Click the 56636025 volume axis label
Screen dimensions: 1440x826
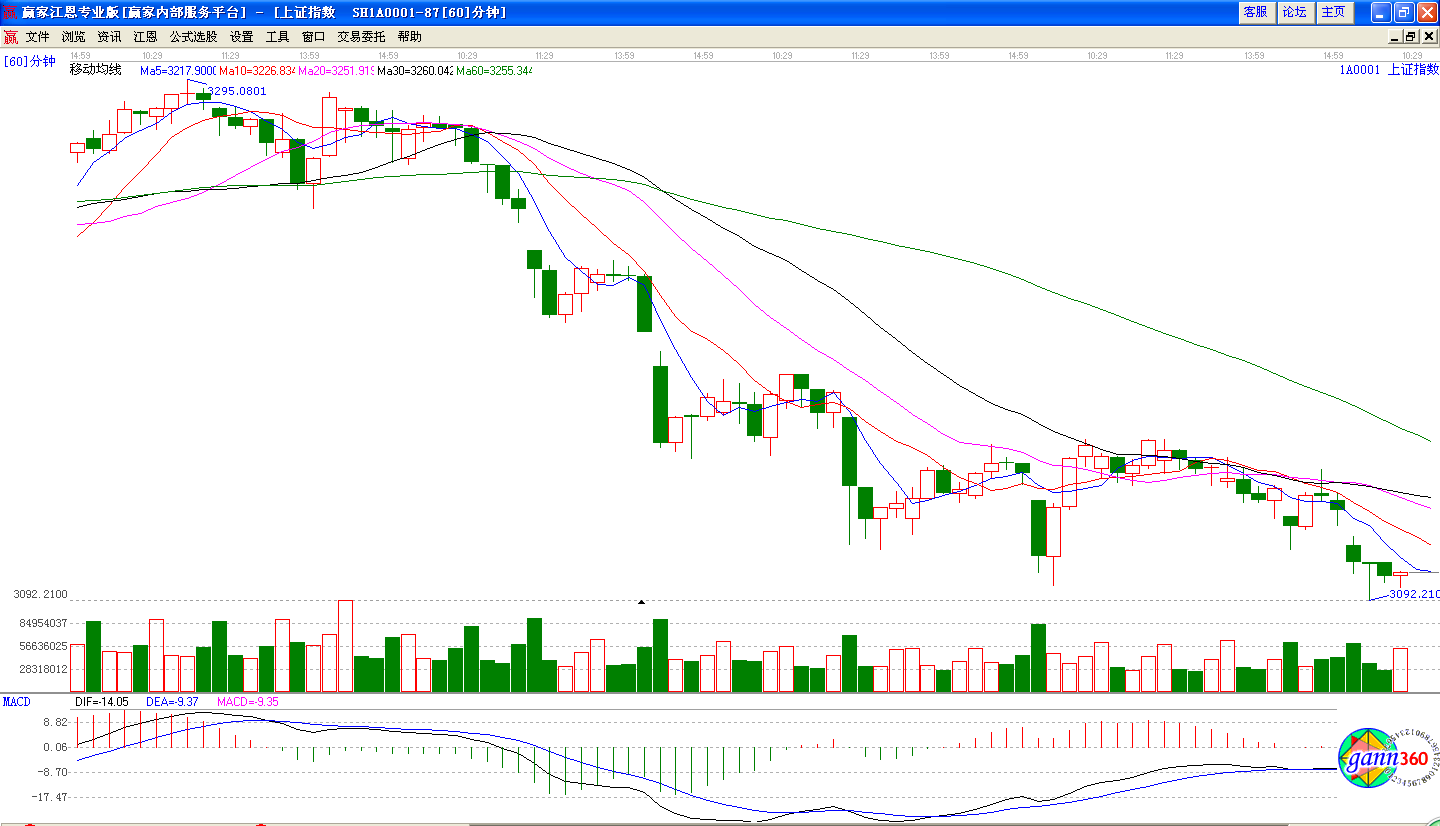(x=43, y=646)
